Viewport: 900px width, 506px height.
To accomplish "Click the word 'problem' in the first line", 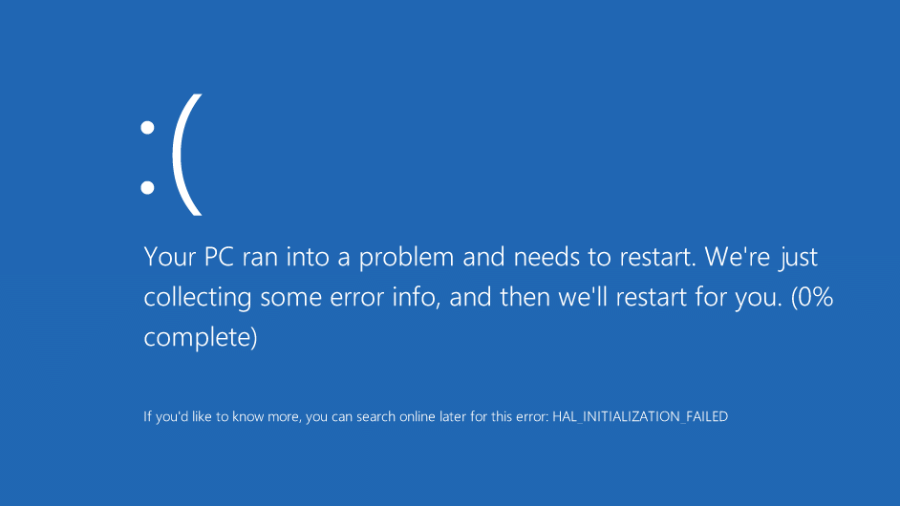I will point(406,258).
